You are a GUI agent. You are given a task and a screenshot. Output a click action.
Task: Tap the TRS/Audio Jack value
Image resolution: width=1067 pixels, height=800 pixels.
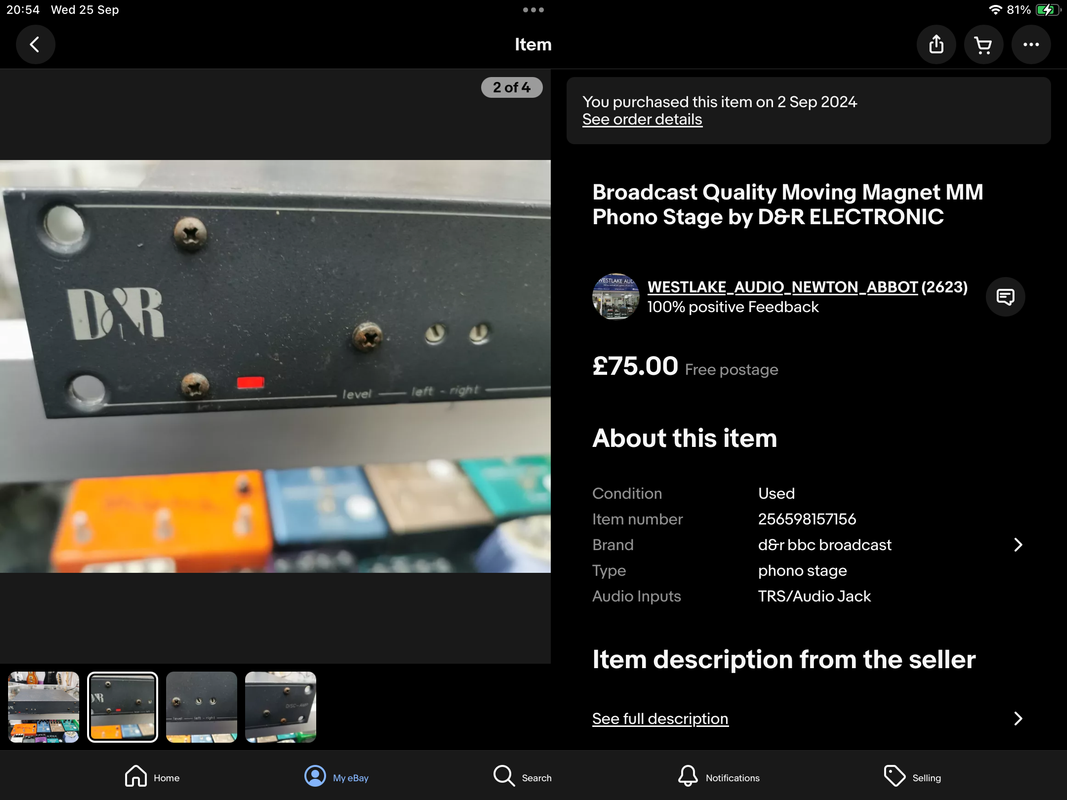click(814, 597)
